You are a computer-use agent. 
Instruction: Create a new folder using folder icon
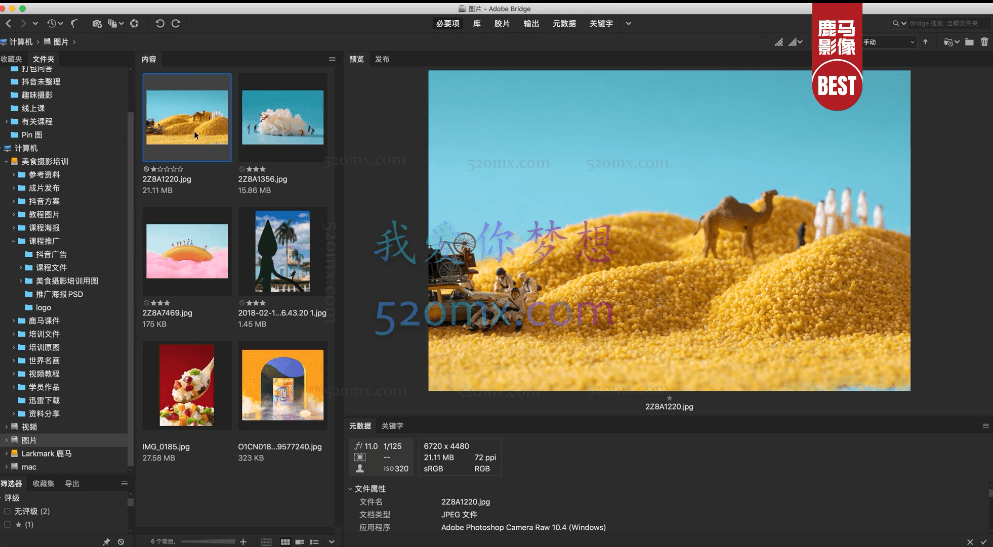pos(969,42)
